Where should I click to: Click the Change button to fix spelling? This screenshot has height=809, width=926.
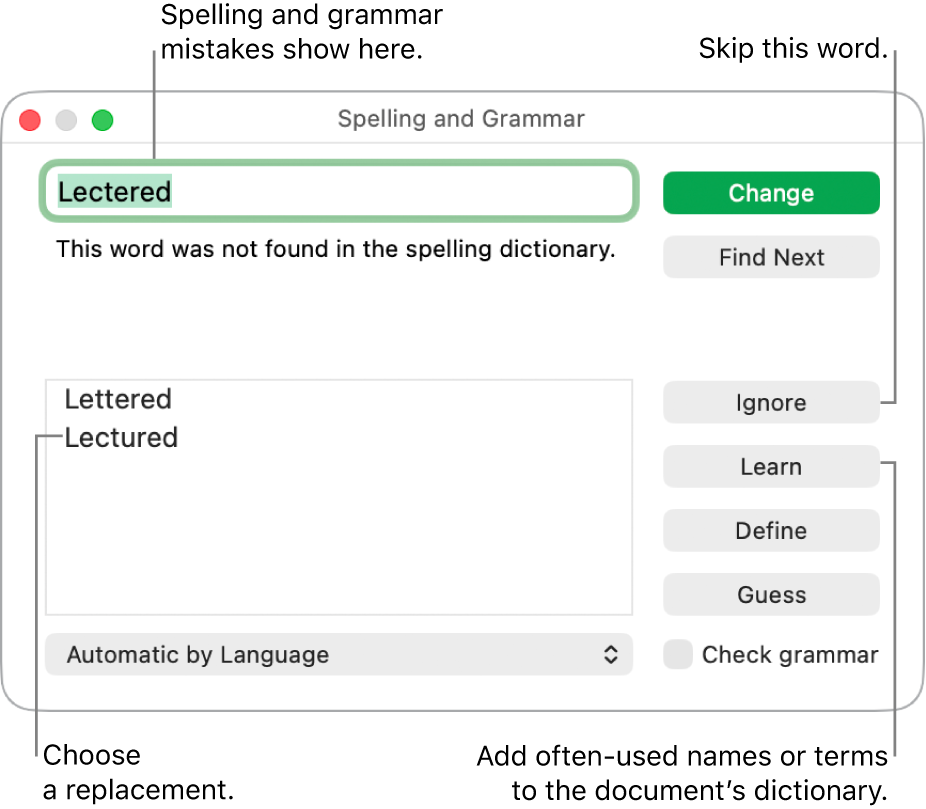pos(771,192)
